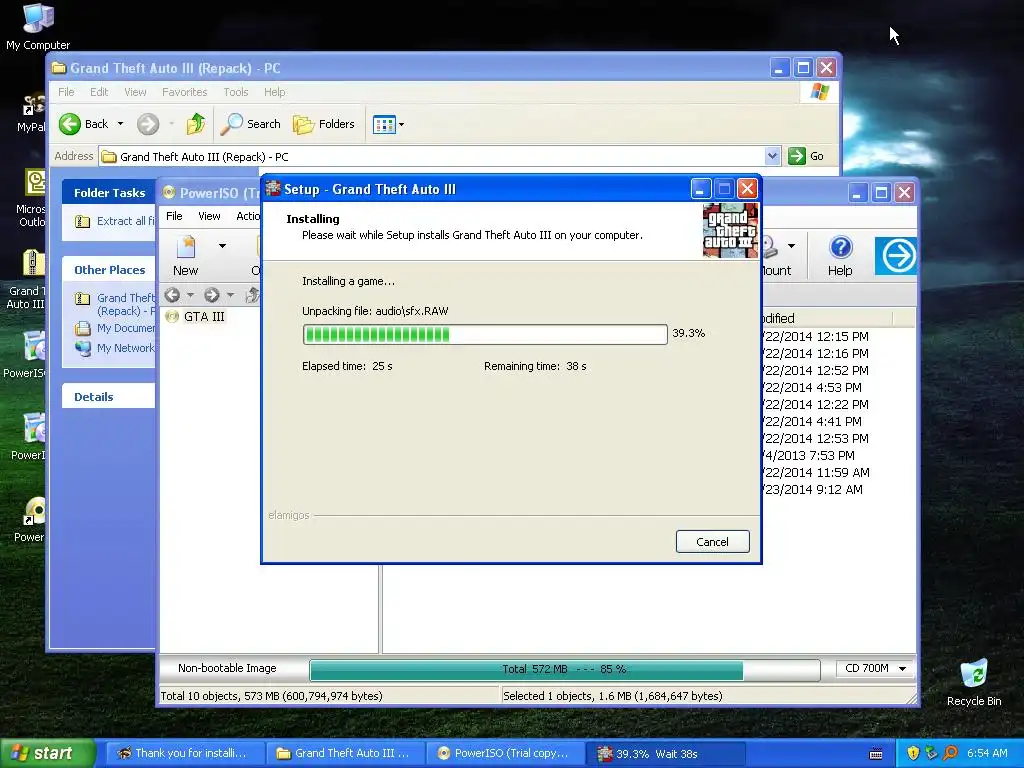Select the row dated 23/2014 9:12 AM
The width and height of the screenshot is (1024, 768).
pos(813,489)
